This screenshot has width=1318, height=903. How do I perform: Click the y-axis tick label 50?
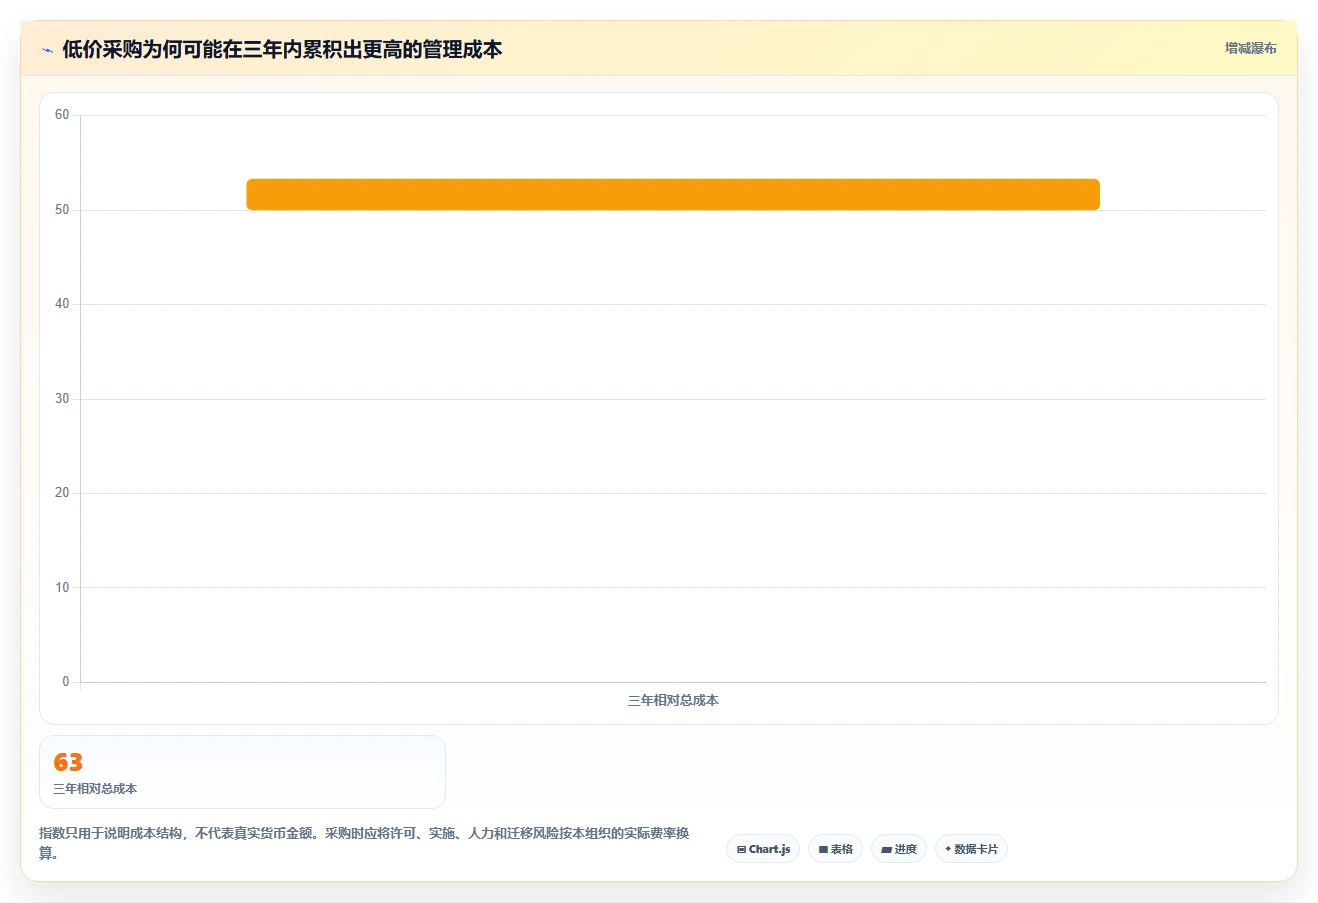[x=62, y=210]
